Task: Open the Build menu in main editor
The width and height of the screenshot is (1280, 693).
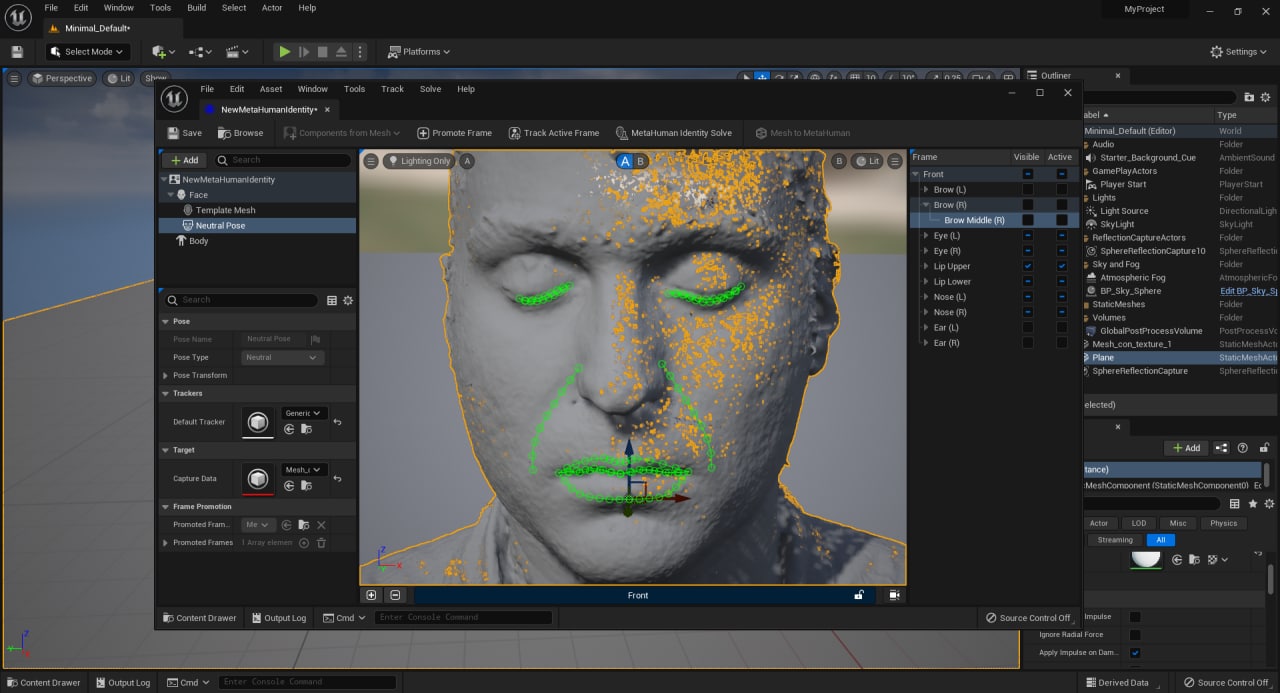Action: click(x=196, y=7)
